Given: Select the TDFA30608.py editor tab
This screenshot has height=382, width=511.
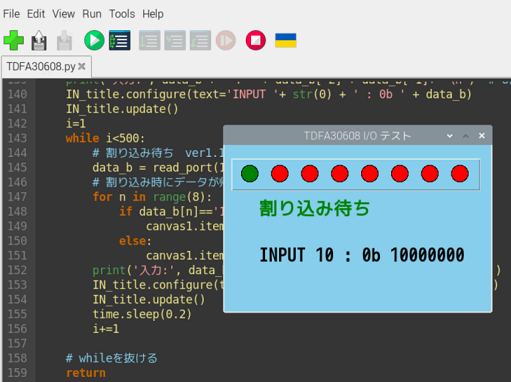Looking at the screenshot, I should coord(41,66).
